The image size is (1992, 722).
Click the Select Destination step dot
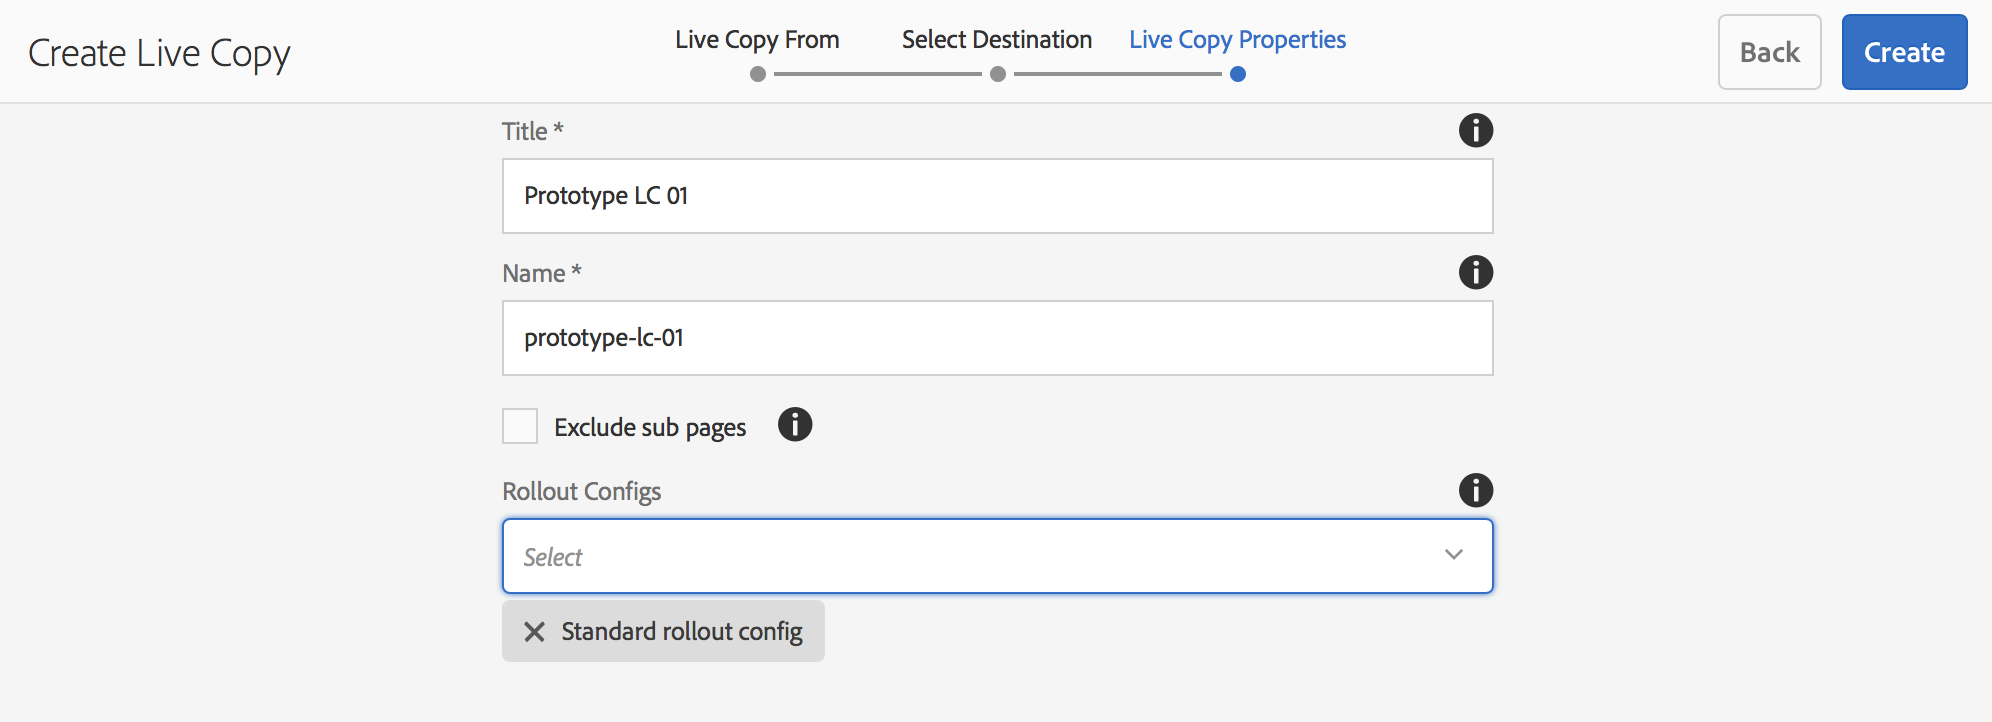pos(997,74)
